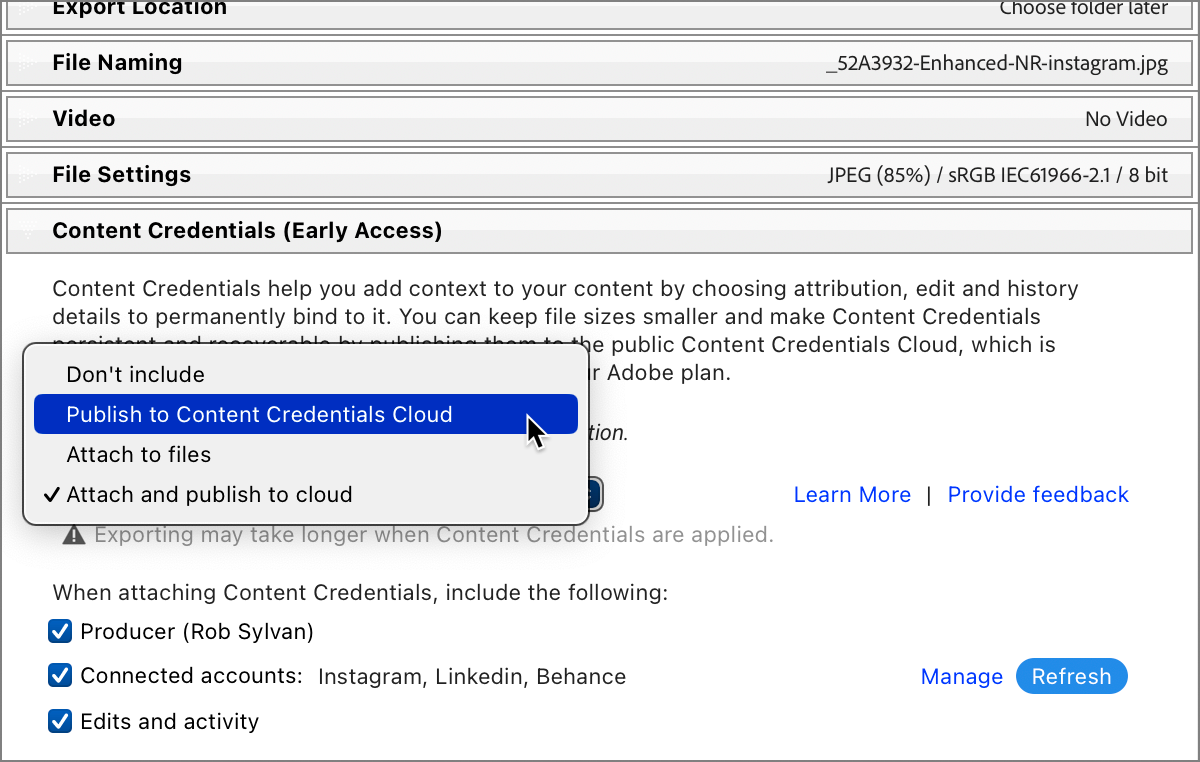The width and height of the screenshot is (1200, 762).
Task: Uncheck the Producer (Rob Sylvan) checkbox
Action: point(61,632)
